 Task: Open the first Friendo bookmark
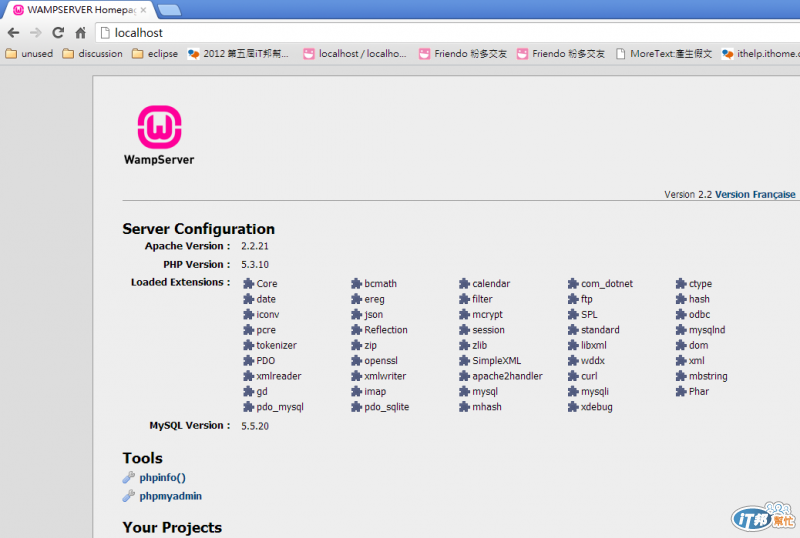click(463, 54)
